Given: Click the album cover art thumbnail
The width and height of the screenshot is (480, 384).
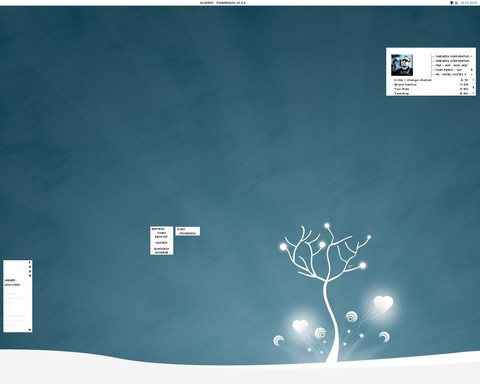Looking at the screenshot, I should tap(402, 65).
